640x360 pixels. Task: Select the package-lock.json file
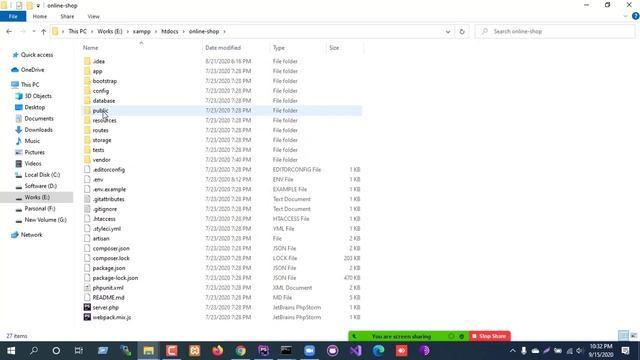pos(115,278)
